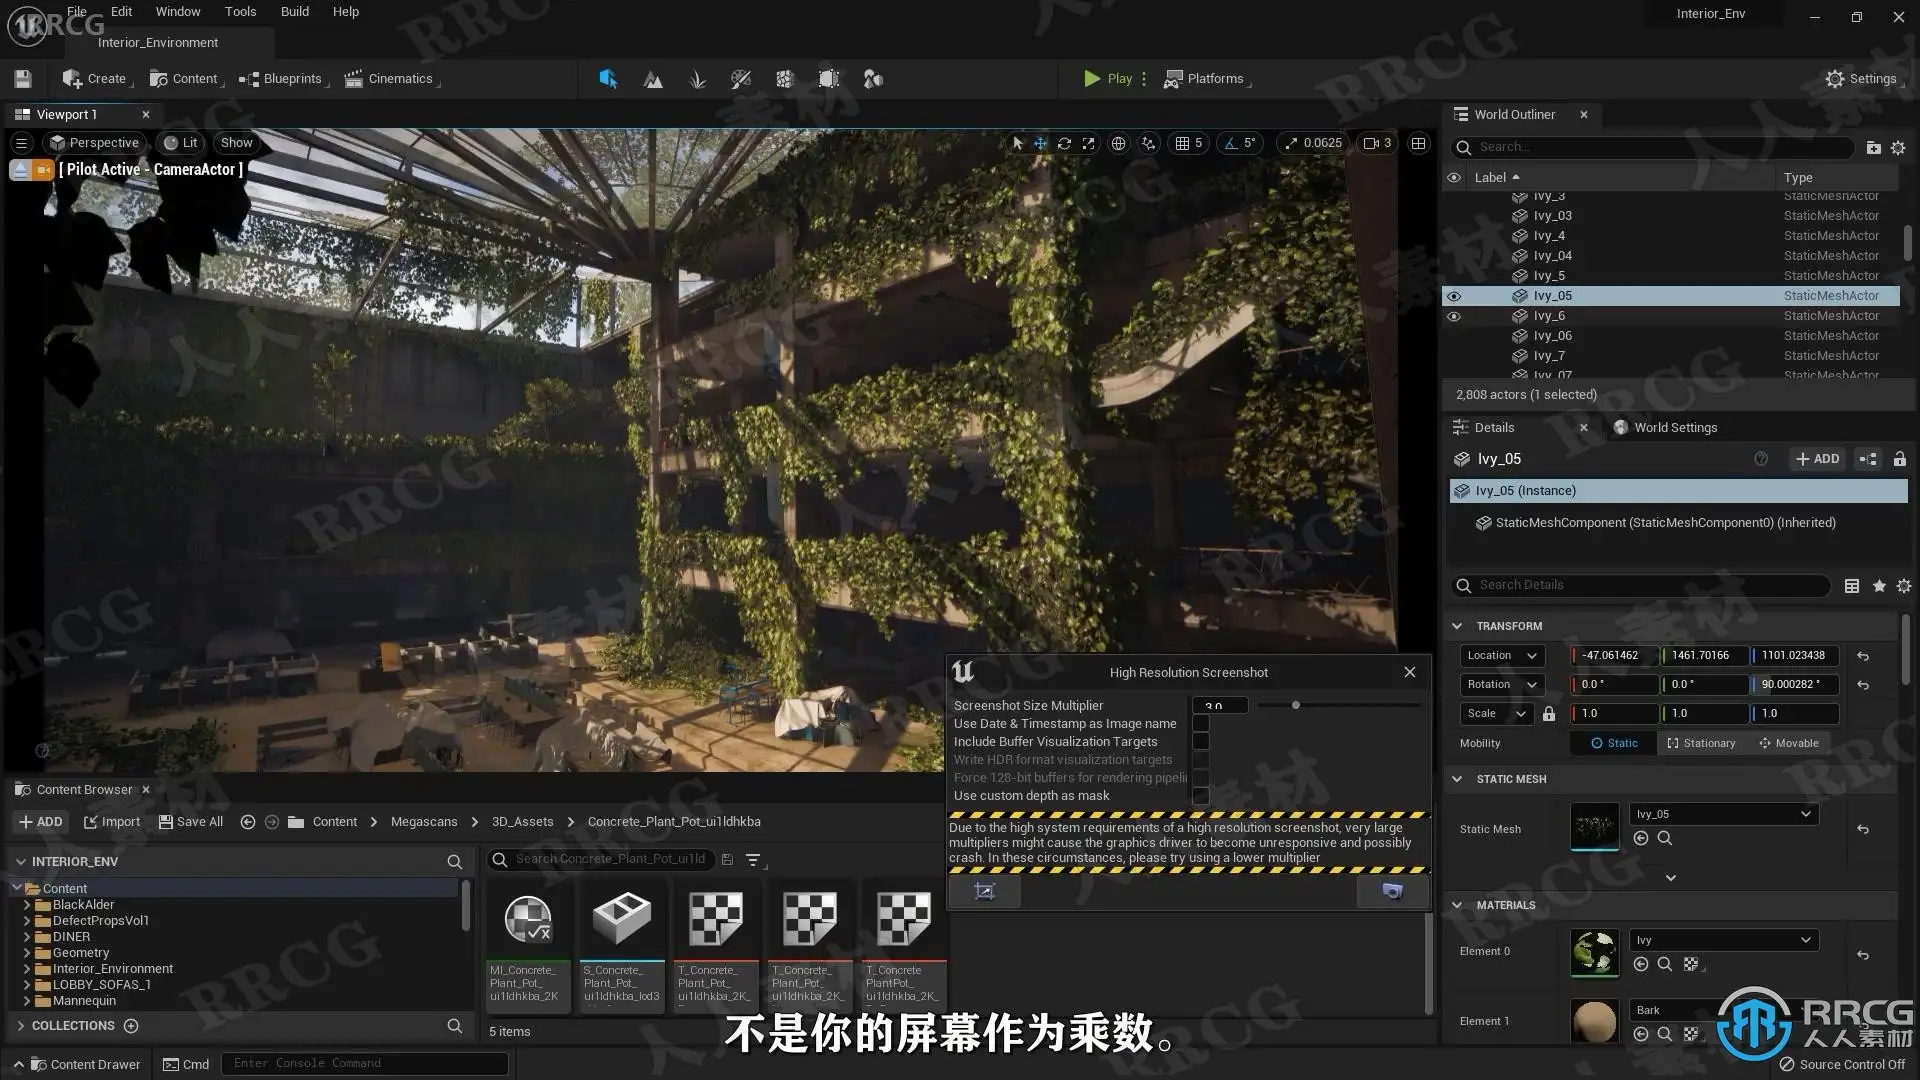Open World Outliner settings gear
Viewport: 1920px width, 1080px height.
tap(1898, 147)
